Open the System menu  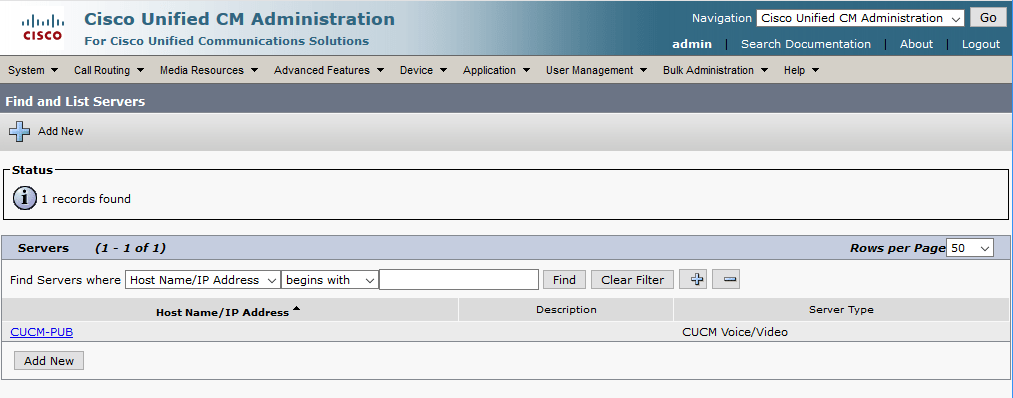(x=33, y=70)
